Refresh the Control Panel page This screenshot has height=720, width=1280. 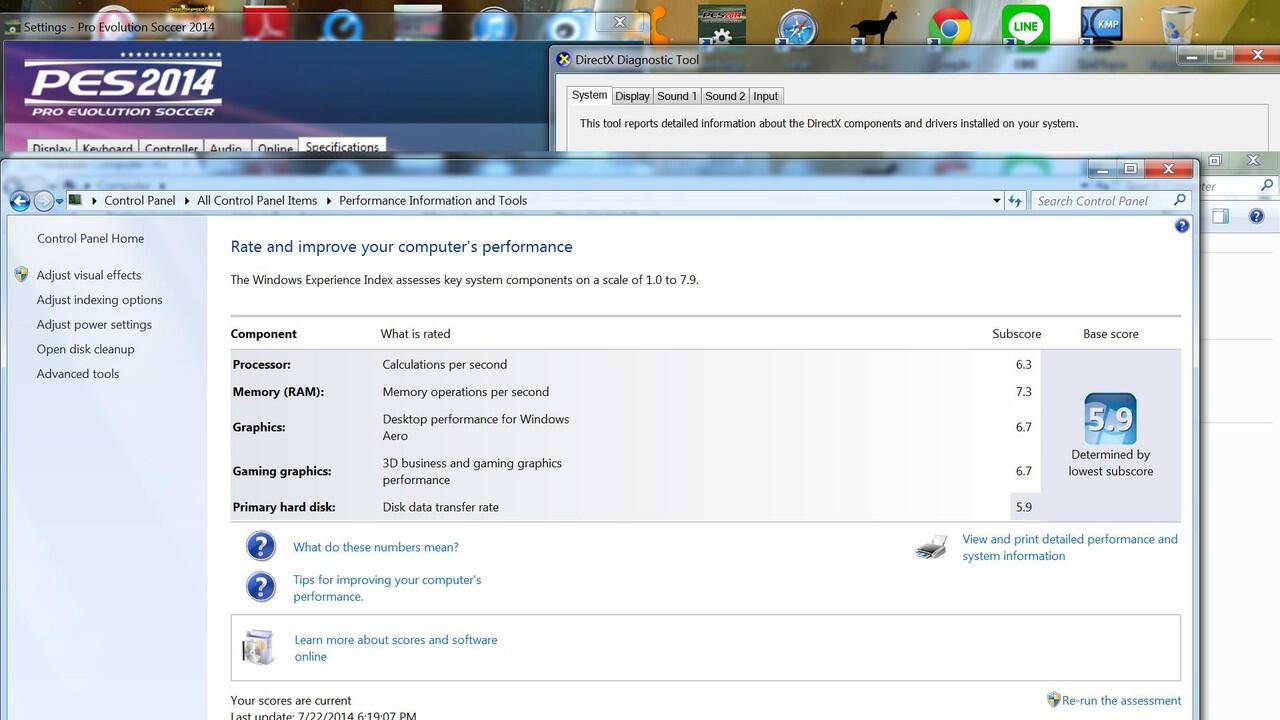pos(1015,201)
